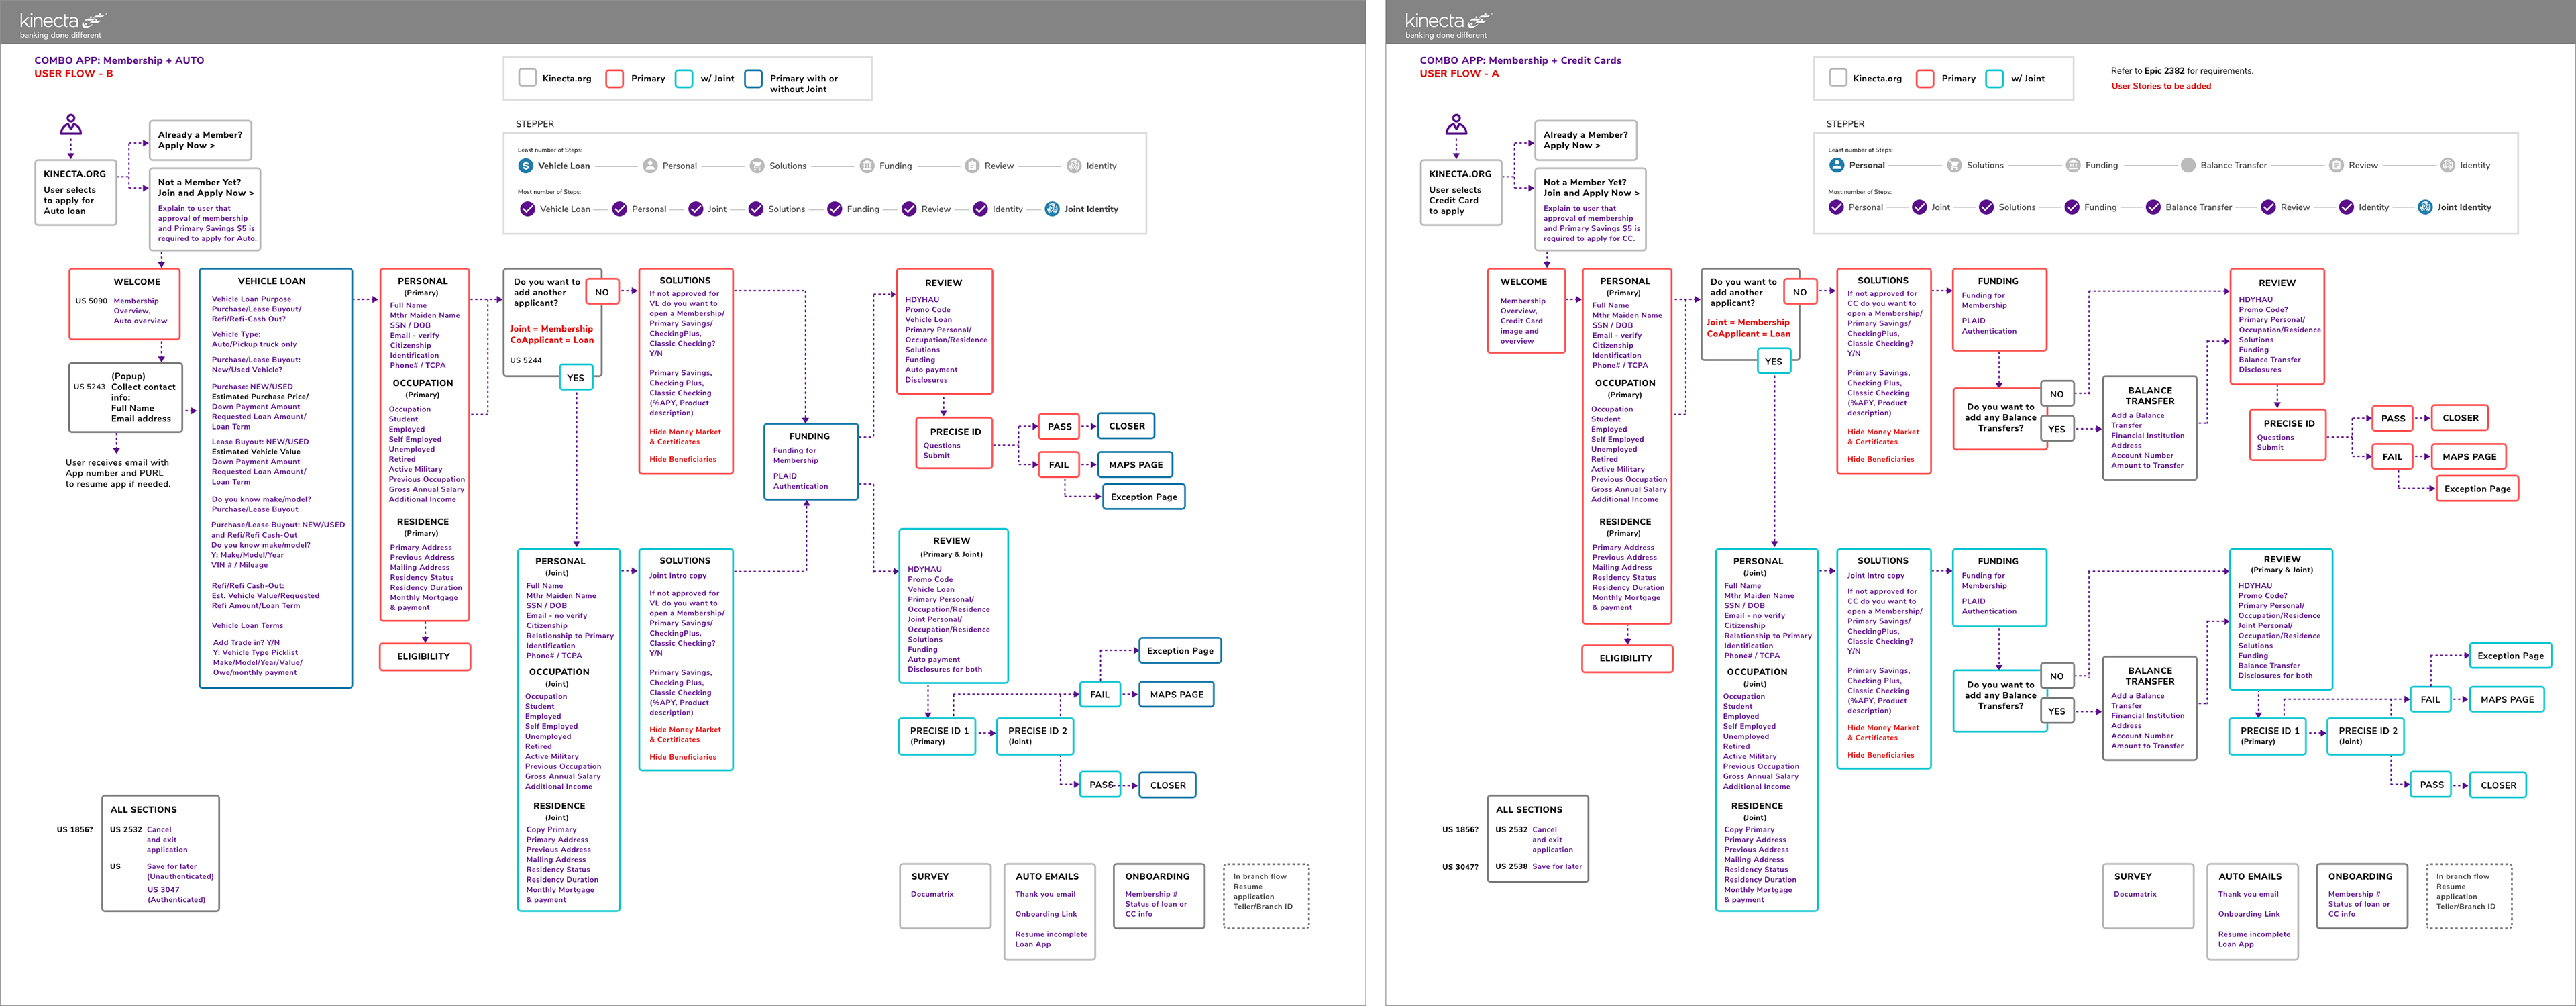Click grey fingerprint Identity icon in Credit Cards stepper

(2447, 165)
